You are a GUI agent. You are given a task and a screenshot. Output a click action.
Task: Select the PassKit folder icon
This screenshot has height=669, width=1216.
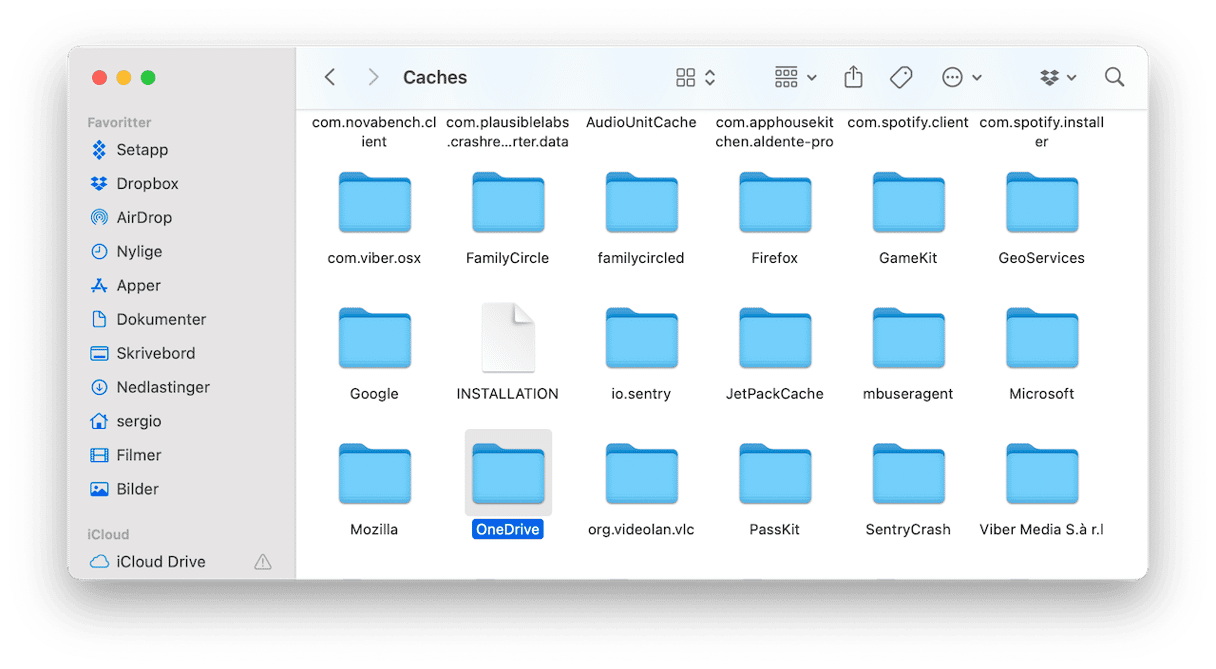point(775,475)
